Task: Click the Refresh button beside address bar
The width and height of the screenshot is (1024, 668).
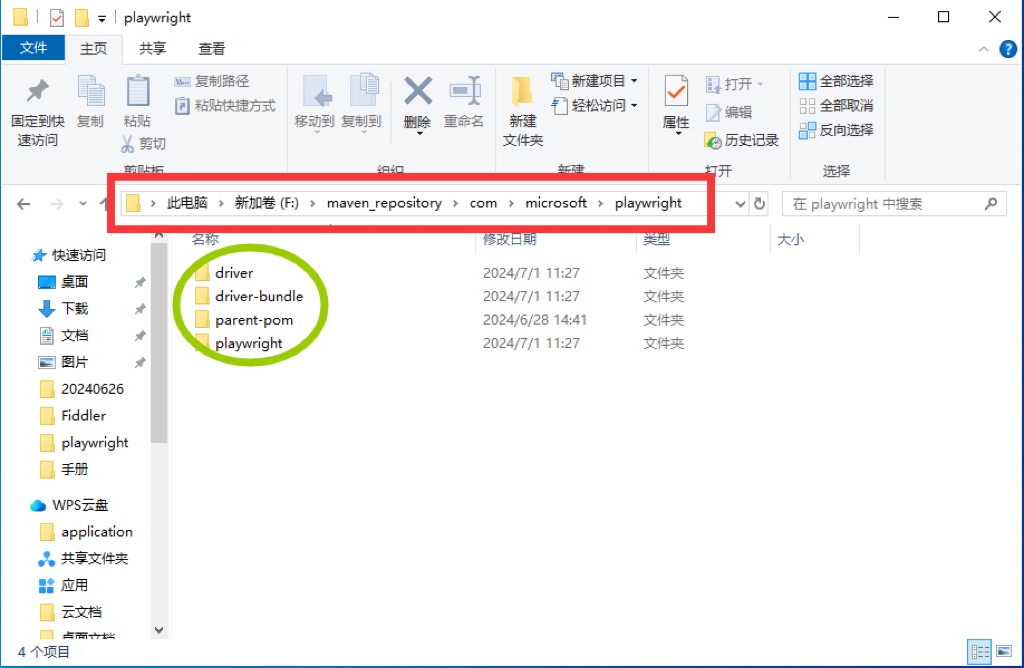Action: coord(760,204)
